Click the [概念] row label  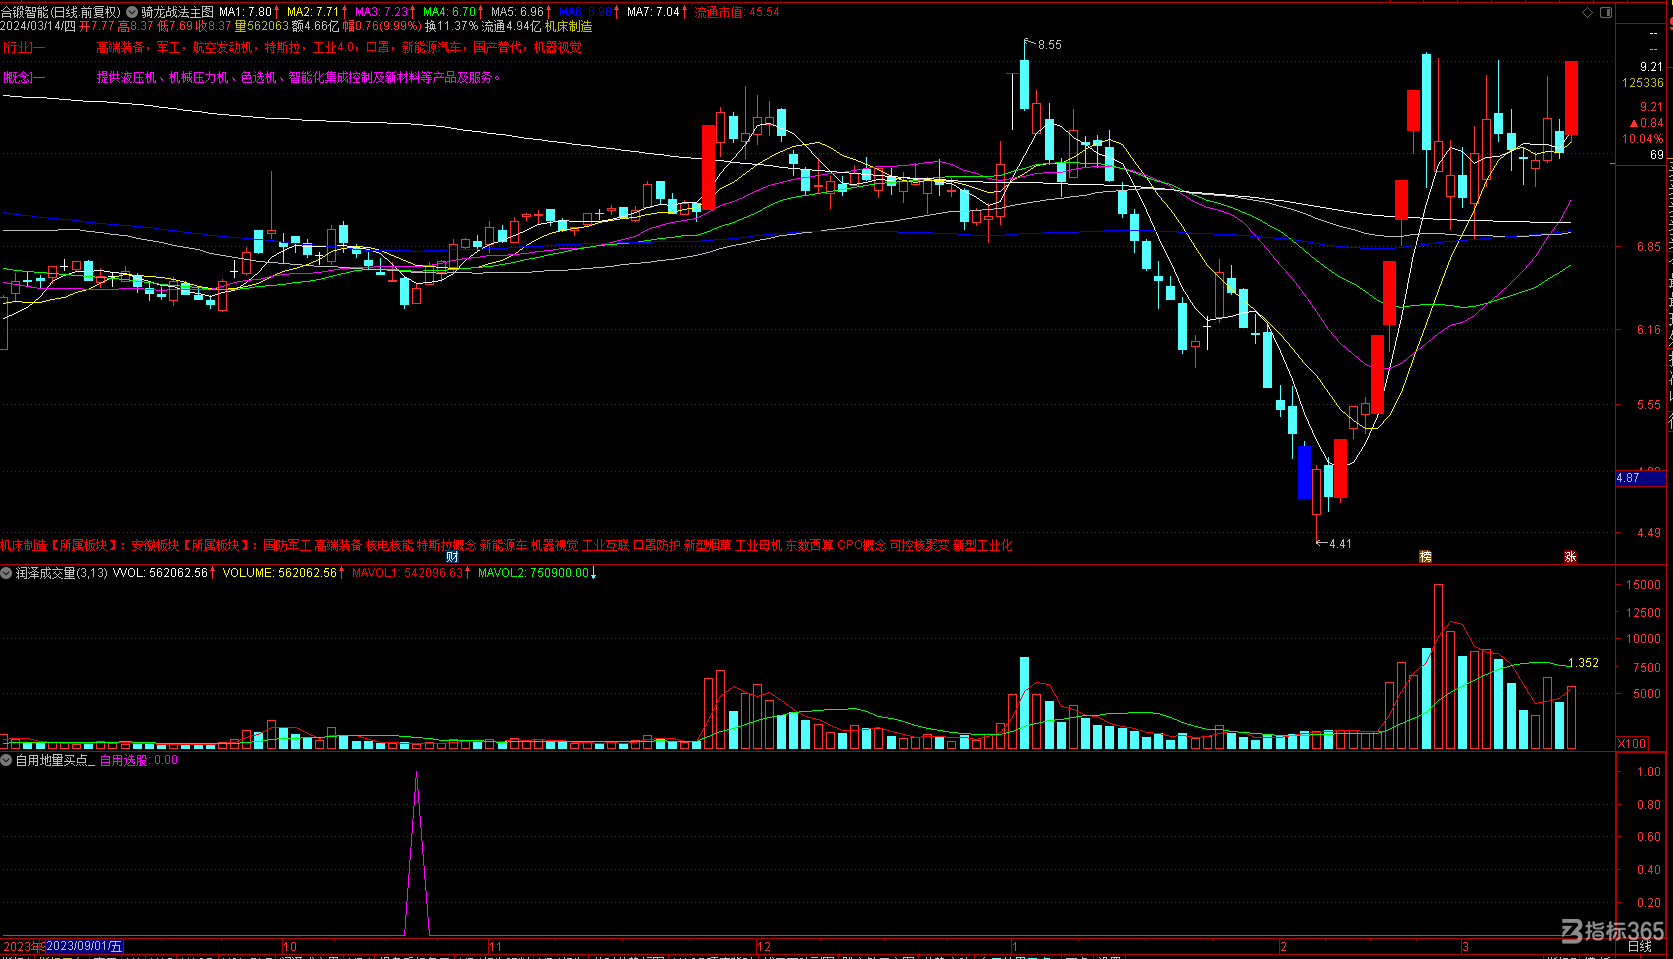pos(22,77)
